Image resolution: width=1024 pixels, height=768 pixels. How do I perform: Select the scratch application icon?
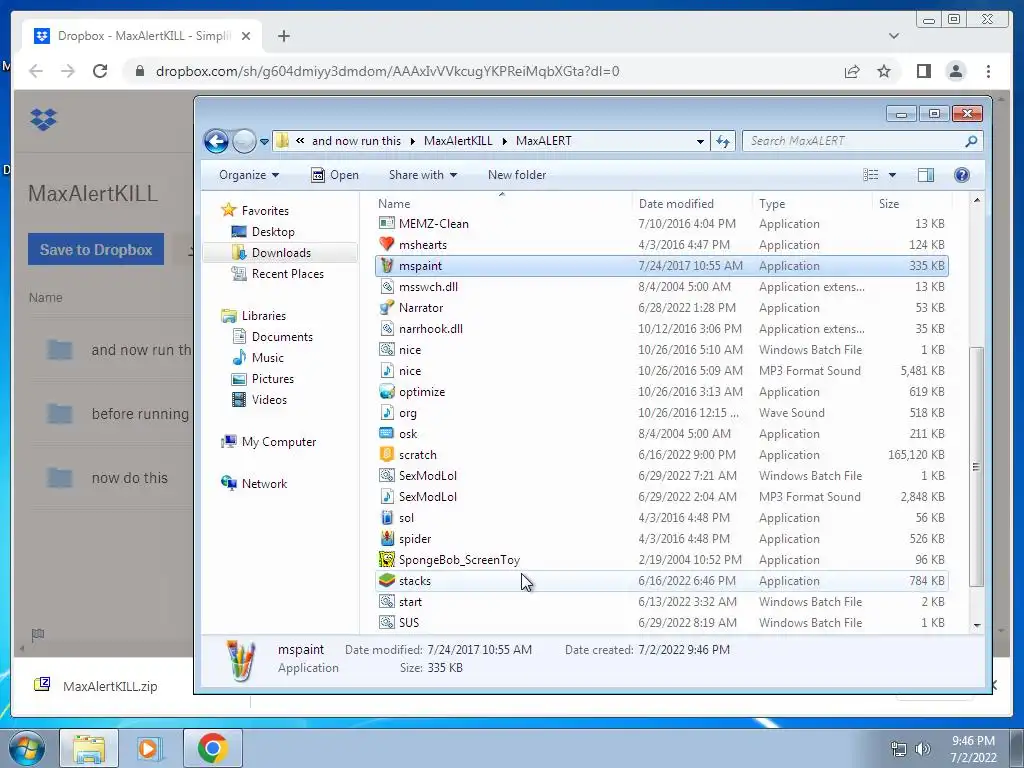(x=387, y=455)
